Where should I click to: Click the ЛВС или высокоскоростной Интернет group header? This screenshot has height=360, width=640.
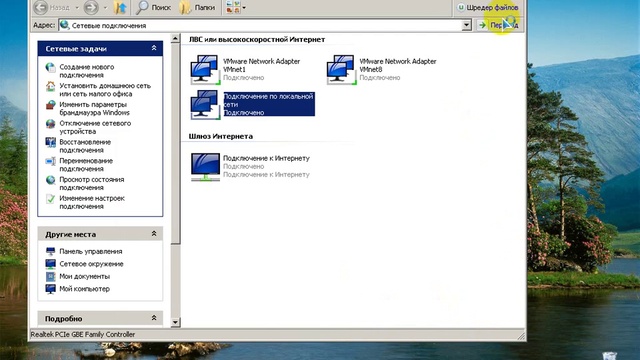click(257, 40)
